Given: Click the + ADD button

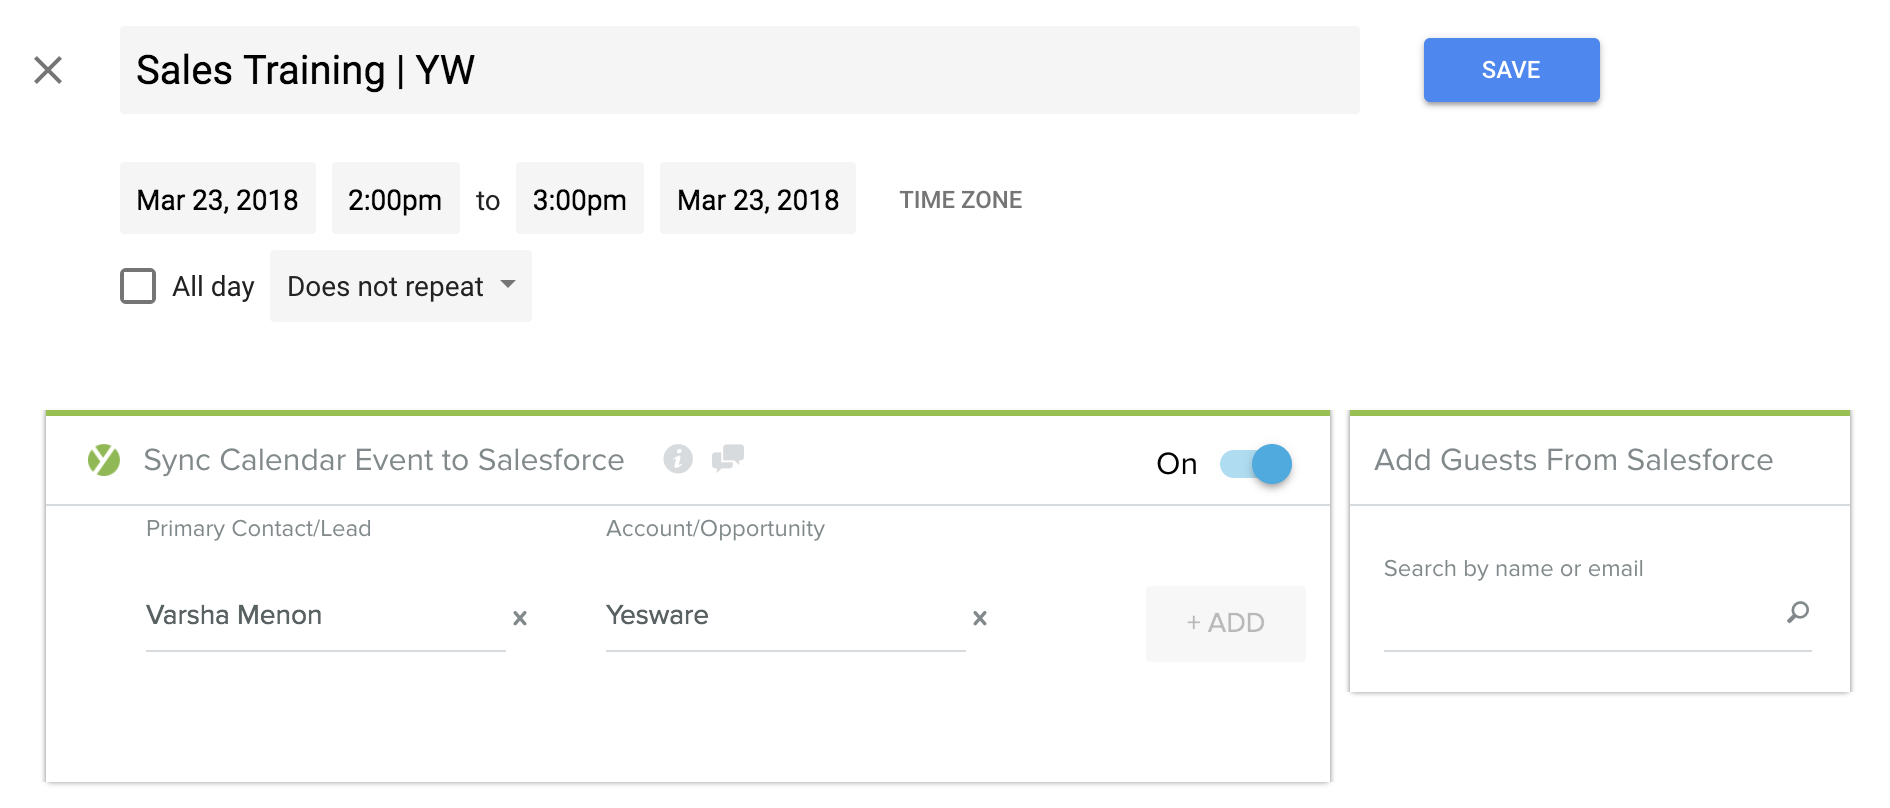Looking at the screenshot, I should tap(1225, 623).
